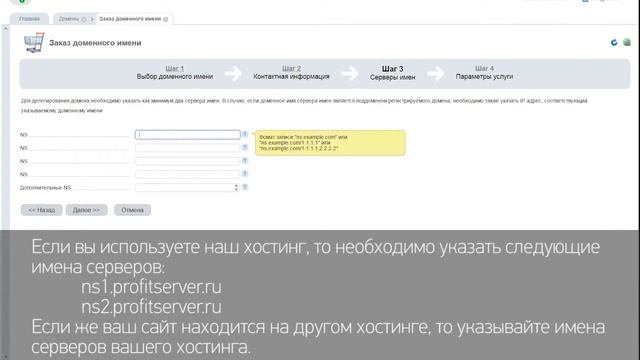Go to Шаг 2 Контактная информация
The width and height of the screenshot is (640, 360).
tap(291, 72)
